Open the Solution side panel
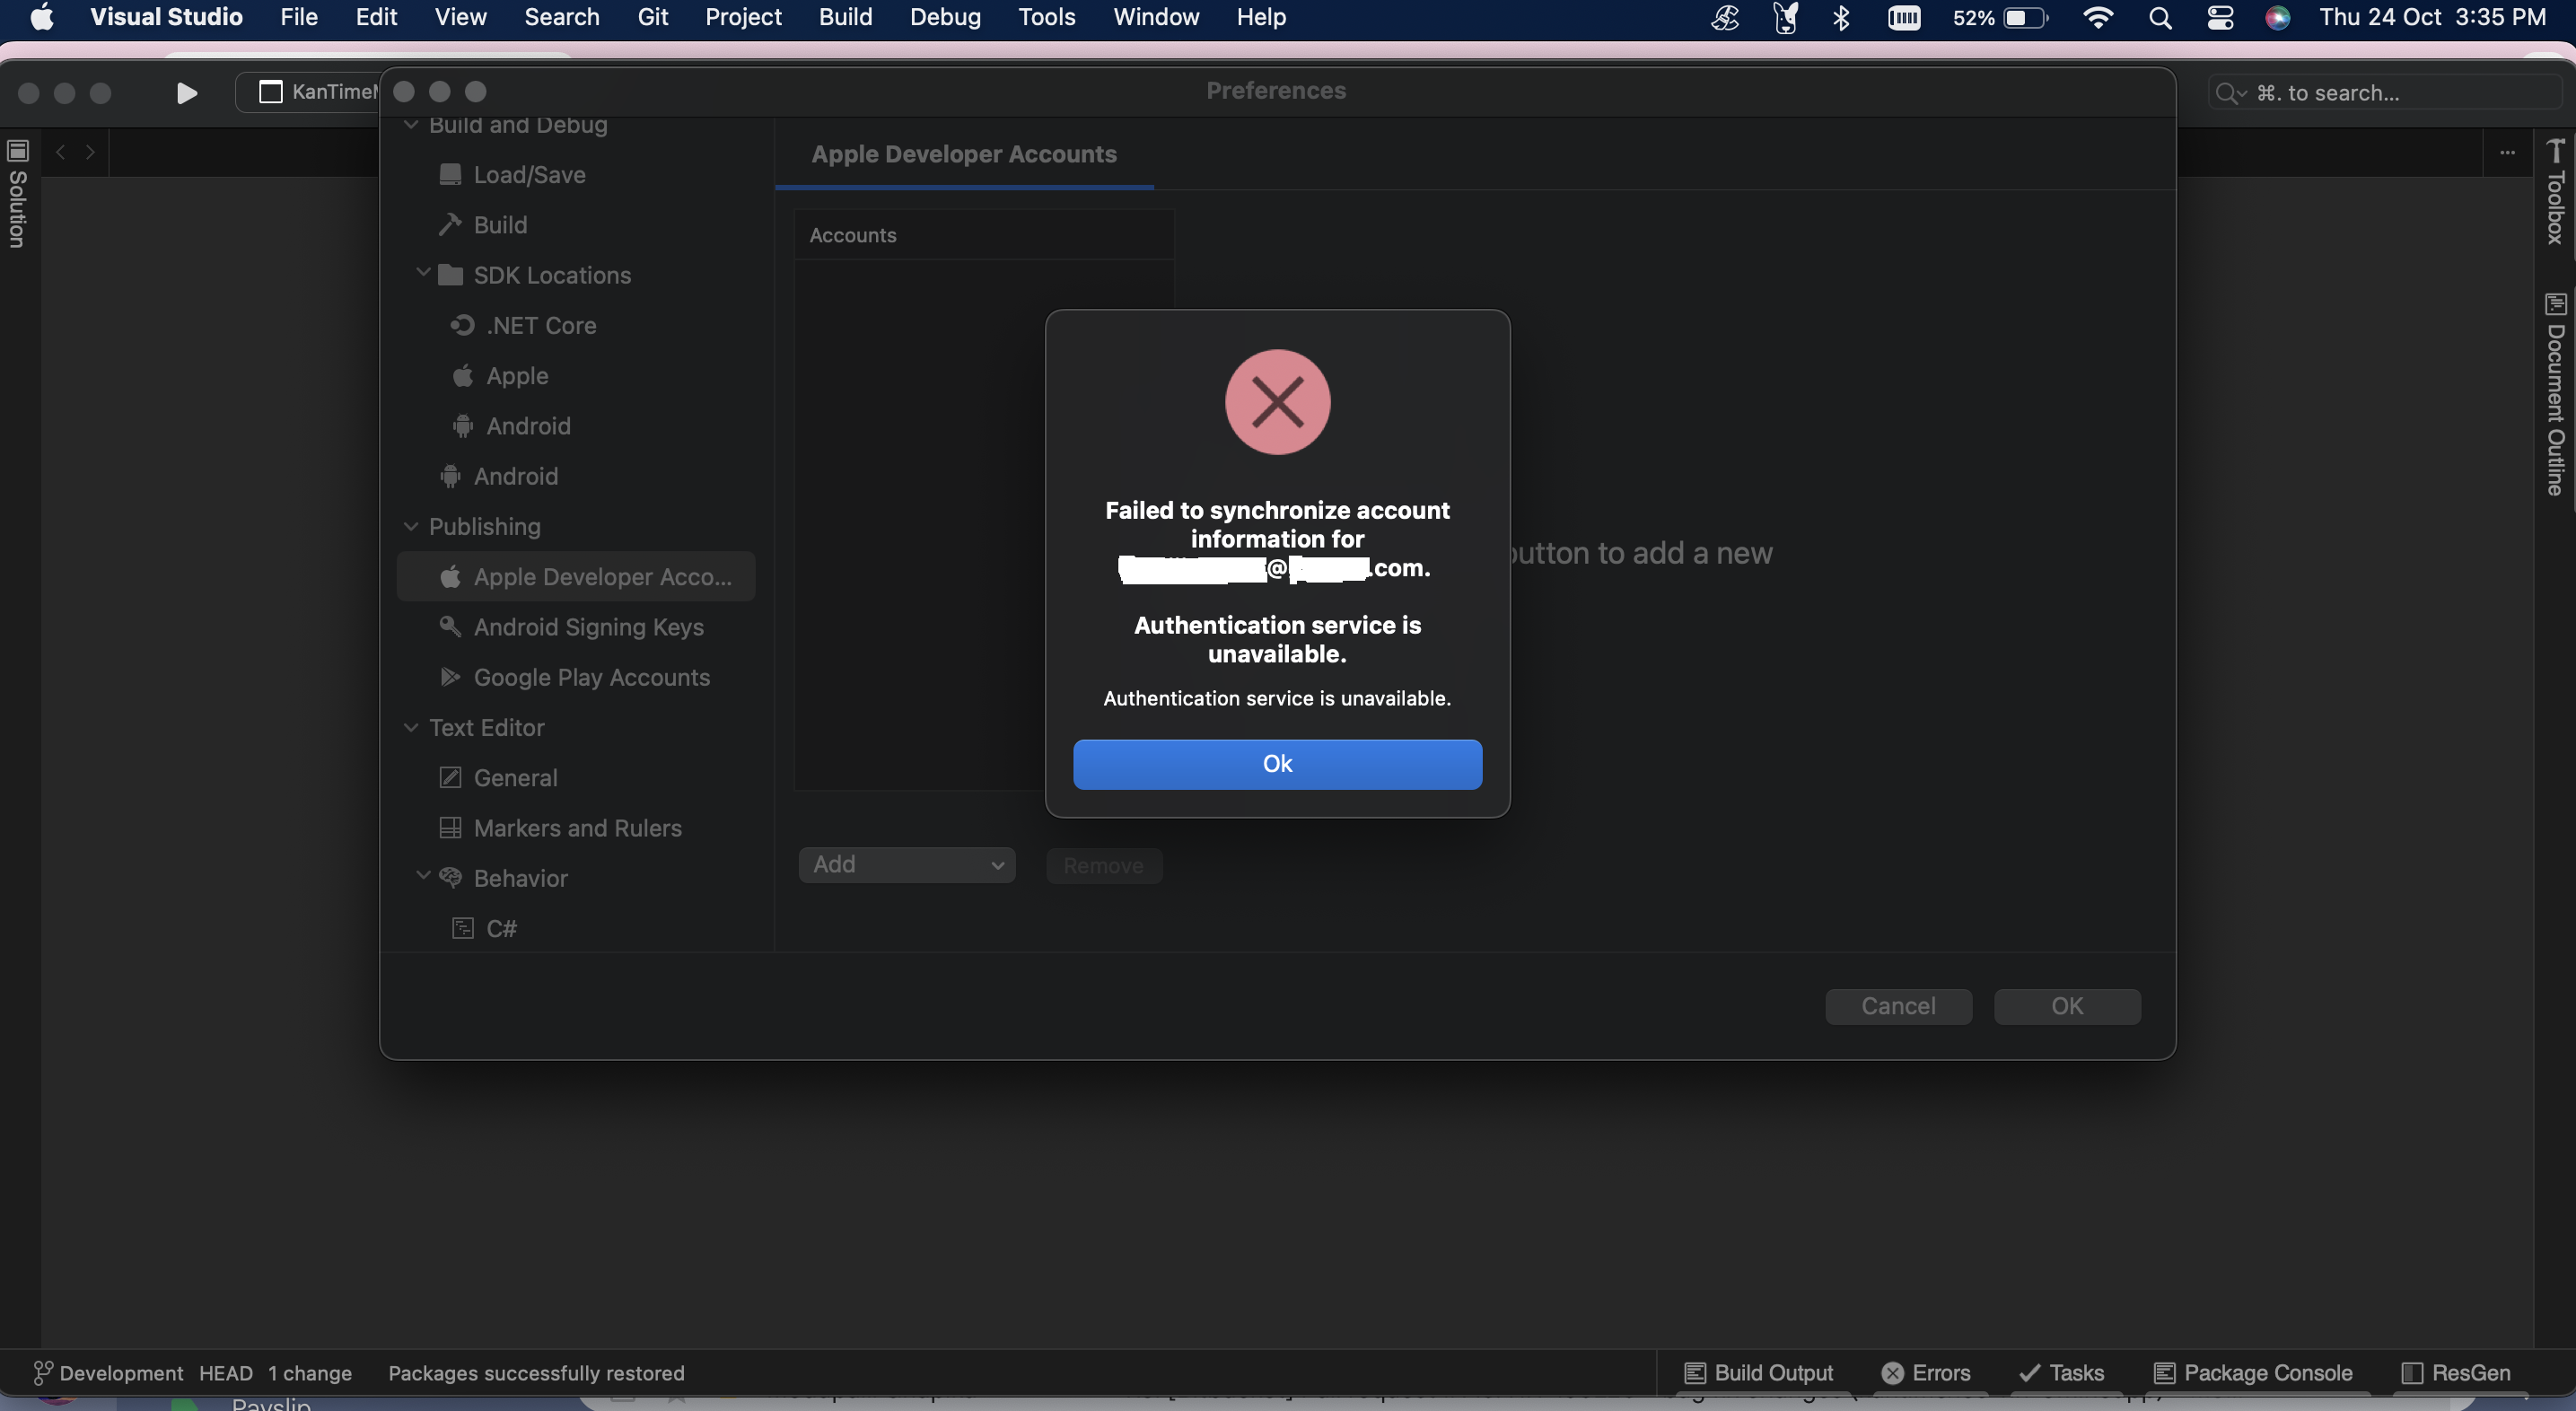The width and height of the screenshot is (2576, 1411). pos(17,194)
